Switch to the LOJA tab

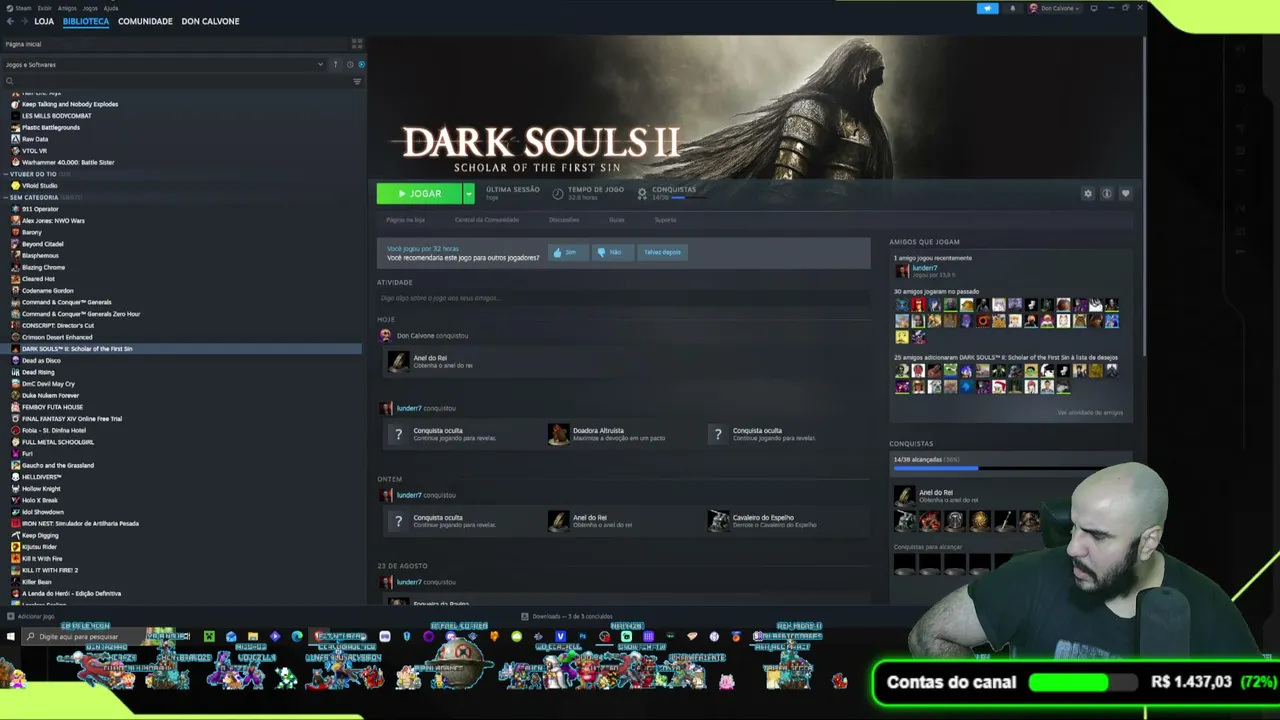click(44, 21)
